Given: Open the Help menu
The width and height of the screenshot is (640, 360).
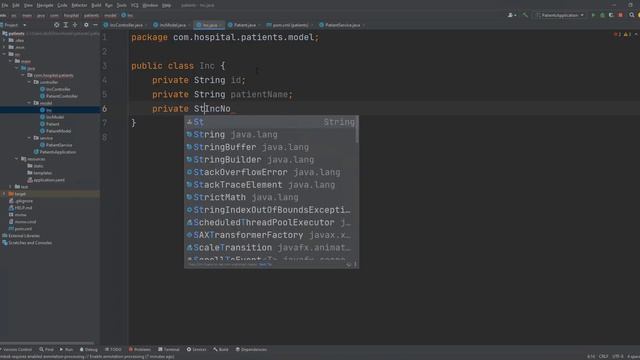Looking at the screenshot, I should tap(167, 5).
